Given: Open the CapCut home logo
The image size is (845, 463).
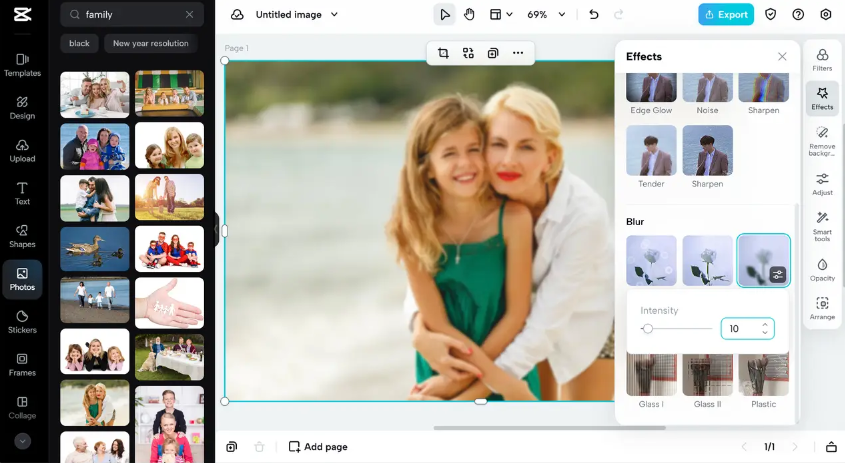Looking at the screenshot, I should tap(22, 15).
